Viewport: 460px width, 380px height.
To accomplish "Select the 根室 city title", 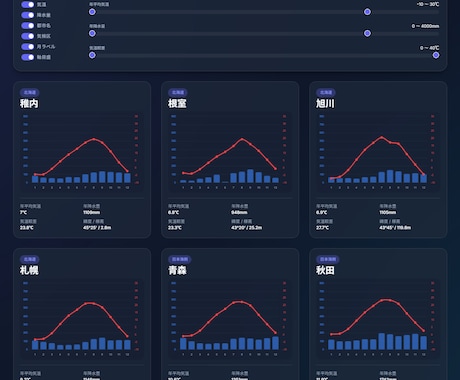I will point(177,104).
